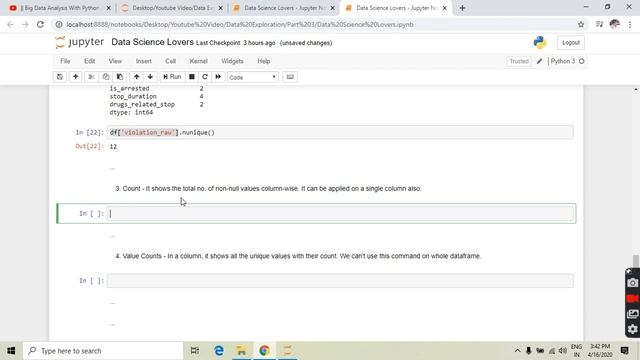This screenshot has width=640, height=360.
Task: Click the empty cell below Value Counts
Action: point(340,281)
